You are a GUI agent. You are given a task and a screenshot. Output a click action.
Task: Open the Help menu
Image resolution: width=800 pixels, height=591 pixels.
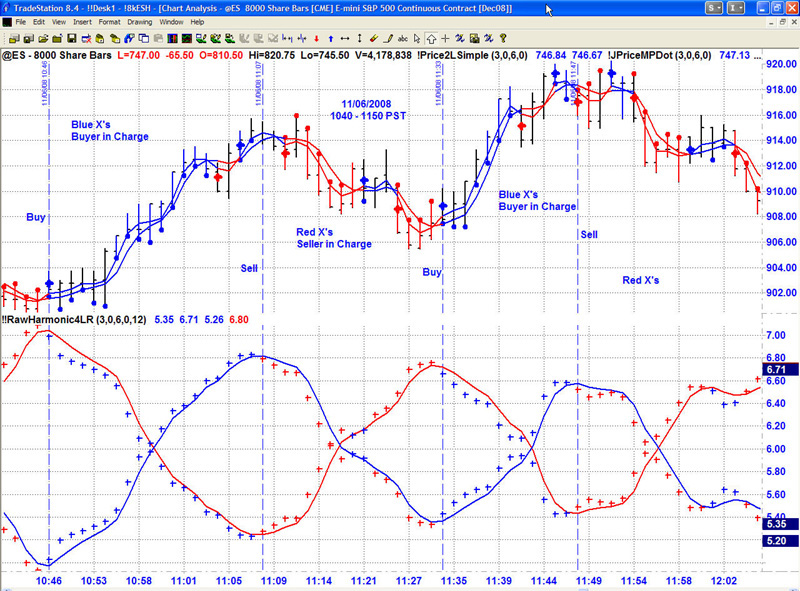click(197, 22)
